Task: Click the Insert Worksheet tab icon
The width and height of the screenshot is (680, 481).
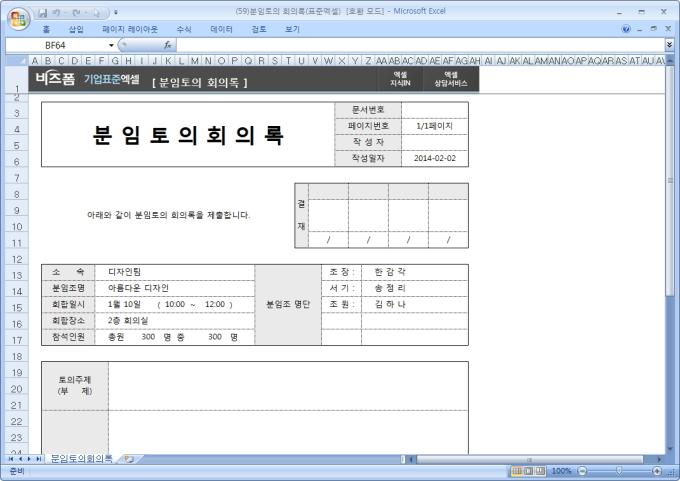Action: [129, 459]
